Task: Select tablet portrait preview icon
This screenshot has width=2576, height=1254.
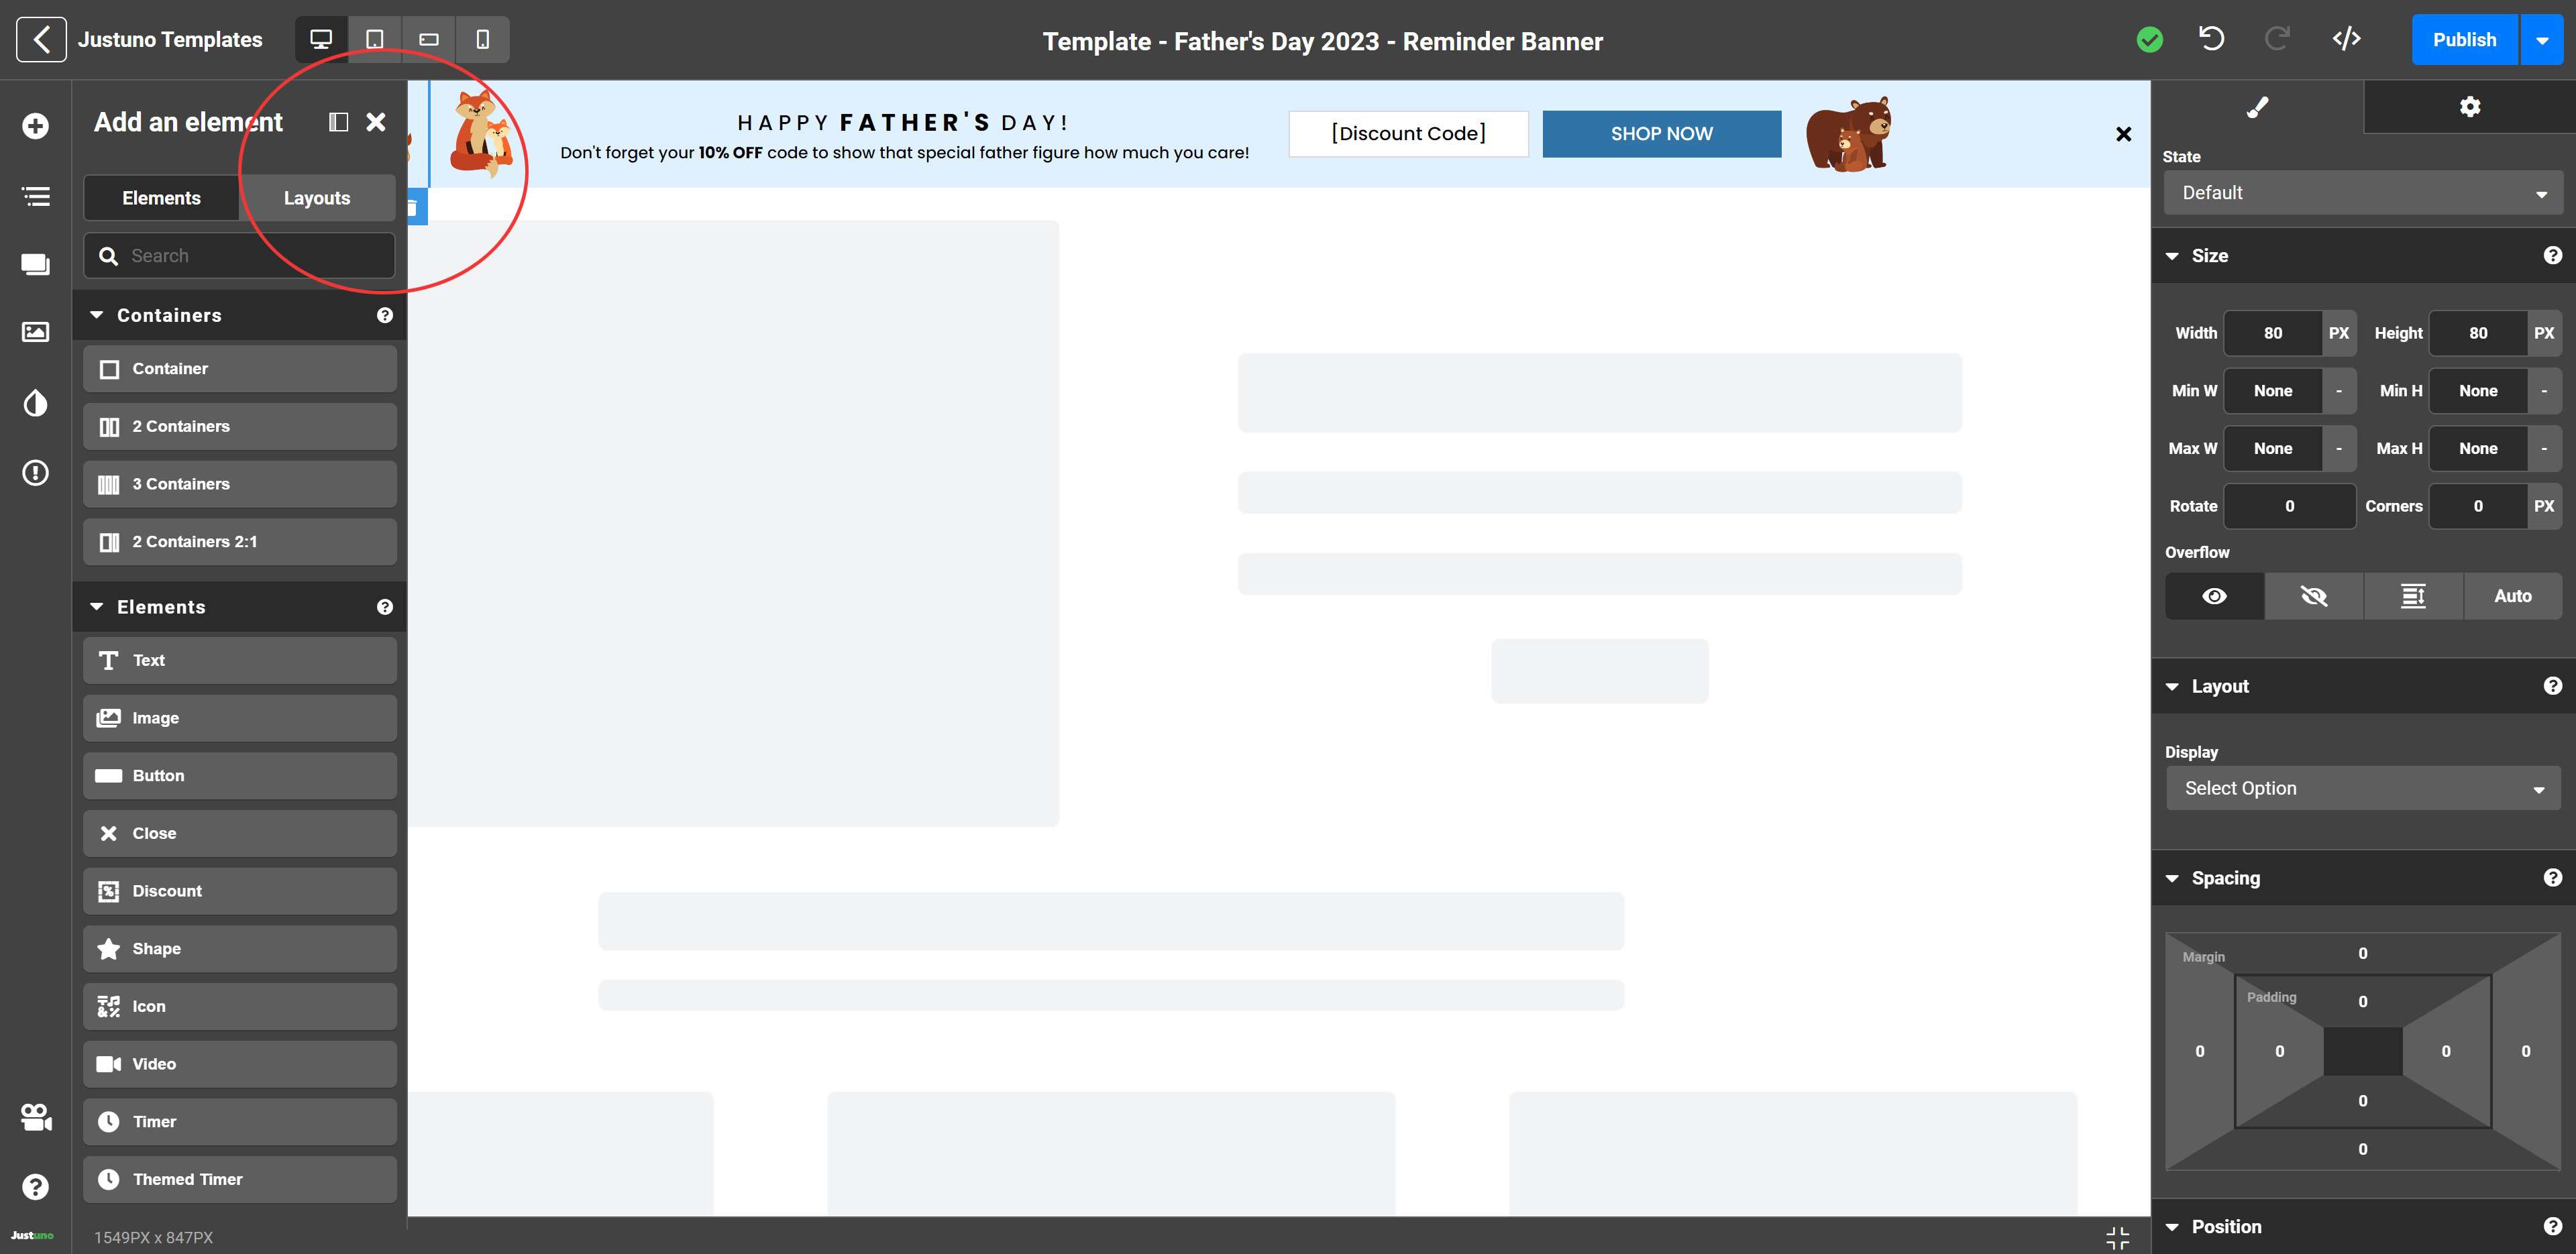Action: point(375,39)
